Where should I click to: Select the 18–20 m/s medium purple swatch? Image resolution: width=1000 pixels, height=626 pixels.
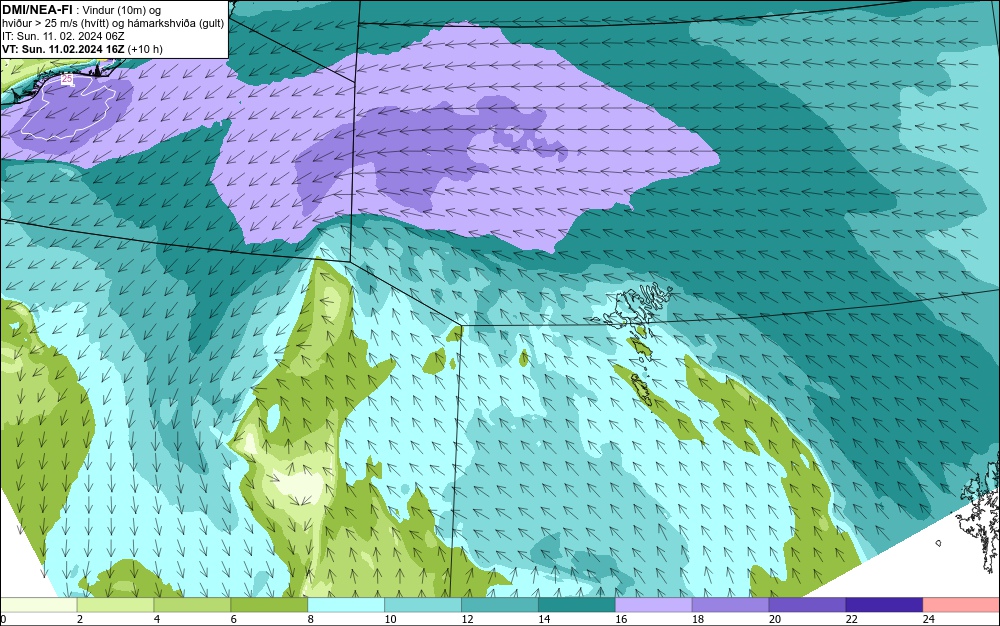pyautogui.click(x=730, y=605)
